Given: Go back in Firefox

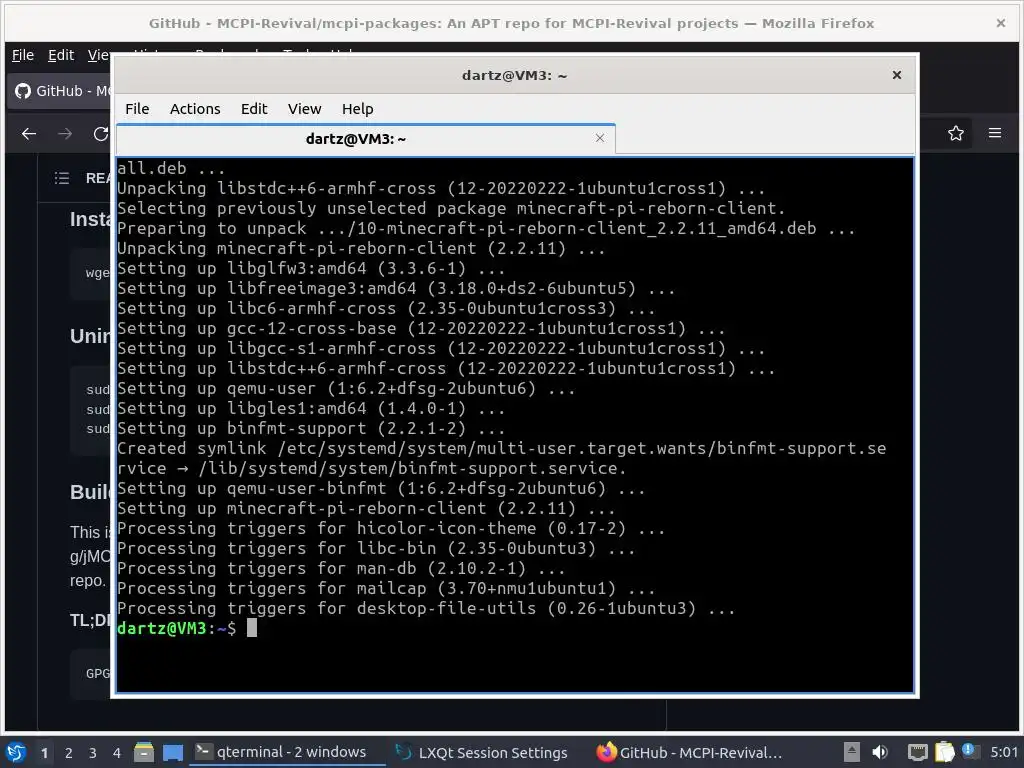Looking at the screenshot, I should [x=29, y=134].
